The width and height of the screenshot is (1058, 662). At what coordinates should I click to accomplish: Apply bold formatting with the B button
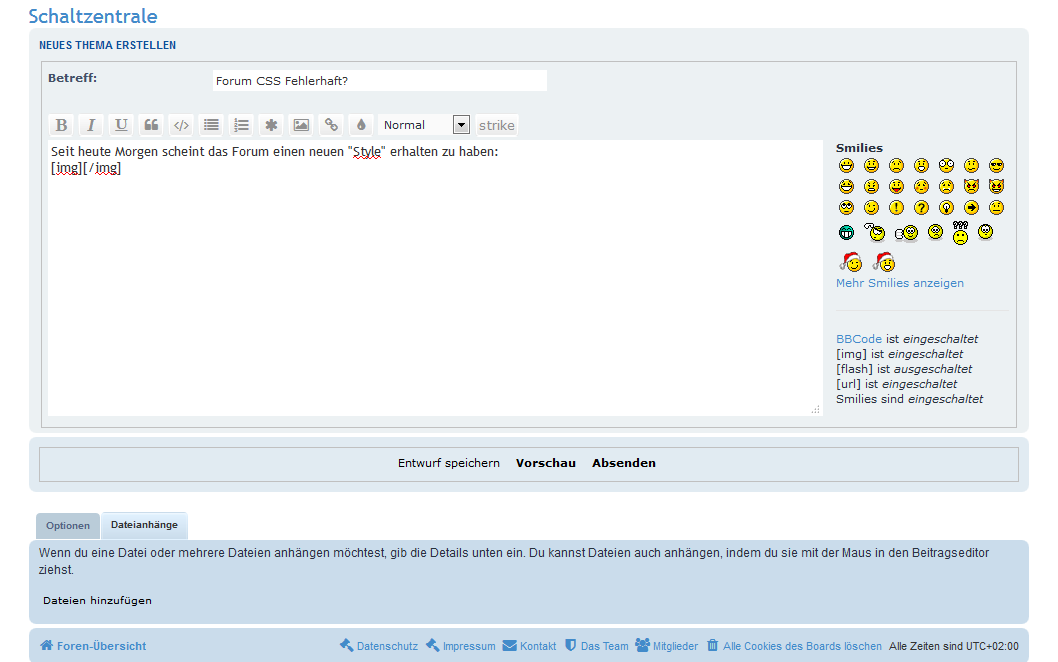61,125
